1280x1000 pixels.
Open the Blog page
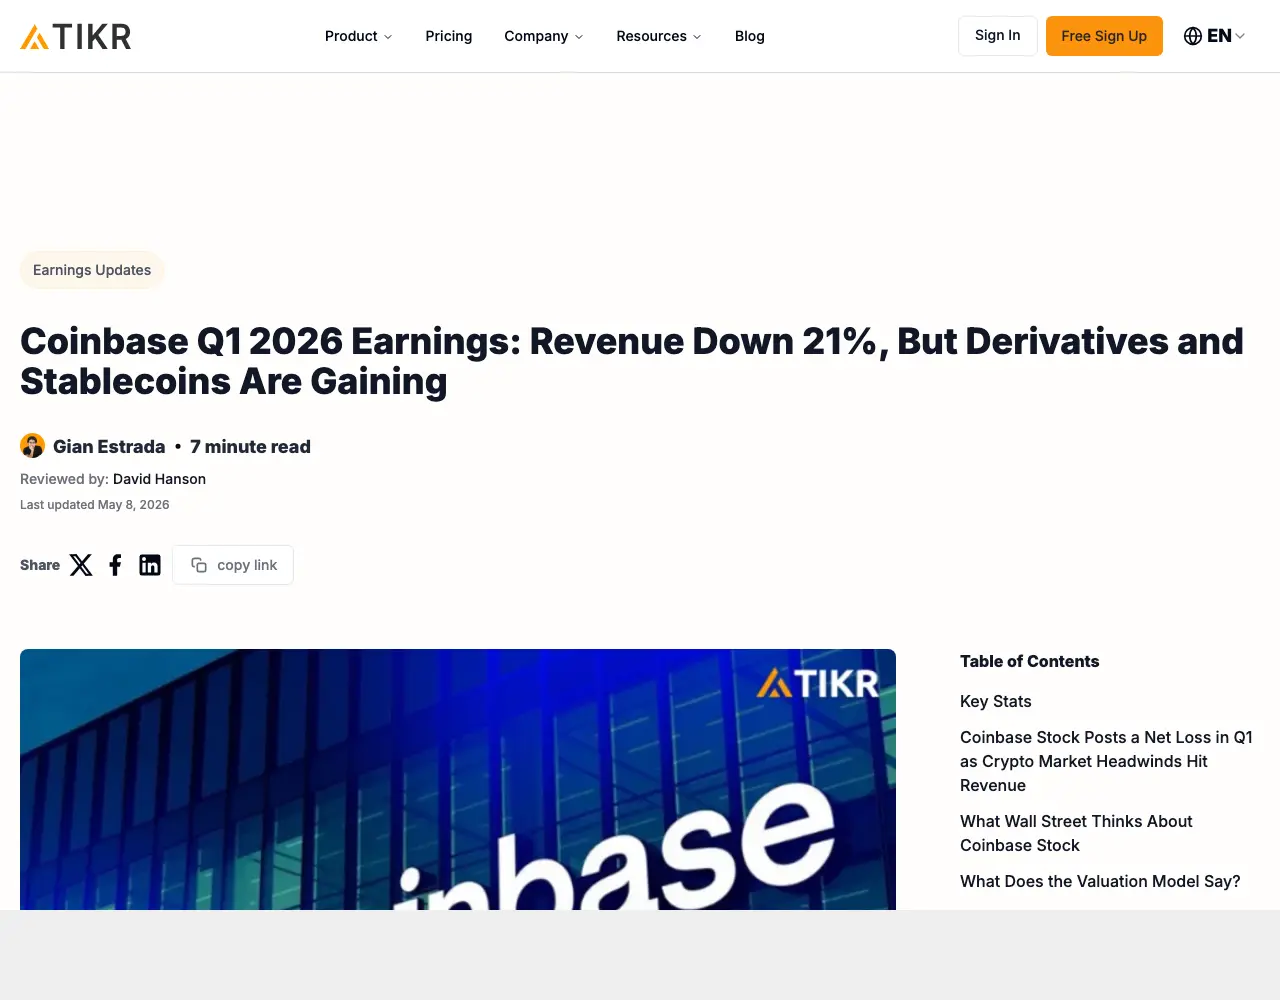pos(749,36)
